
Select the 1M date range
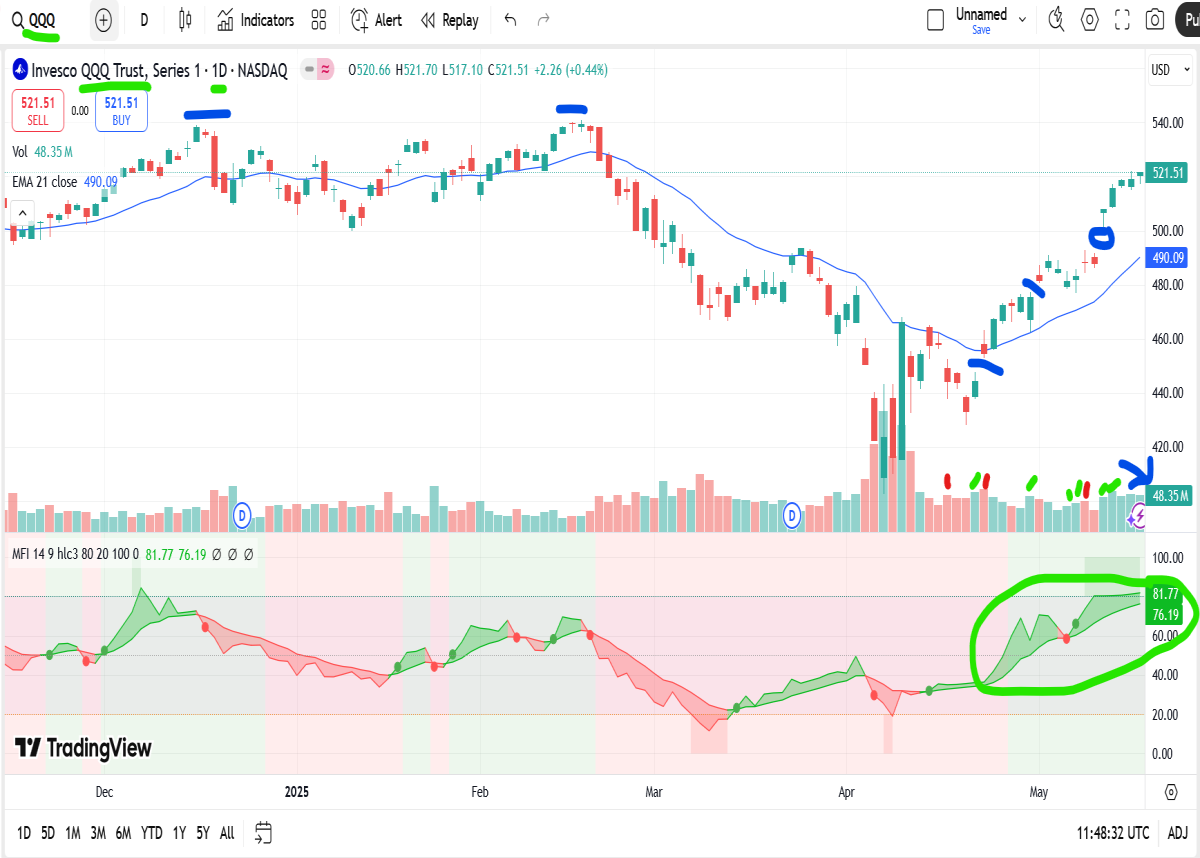pos(73,832)
